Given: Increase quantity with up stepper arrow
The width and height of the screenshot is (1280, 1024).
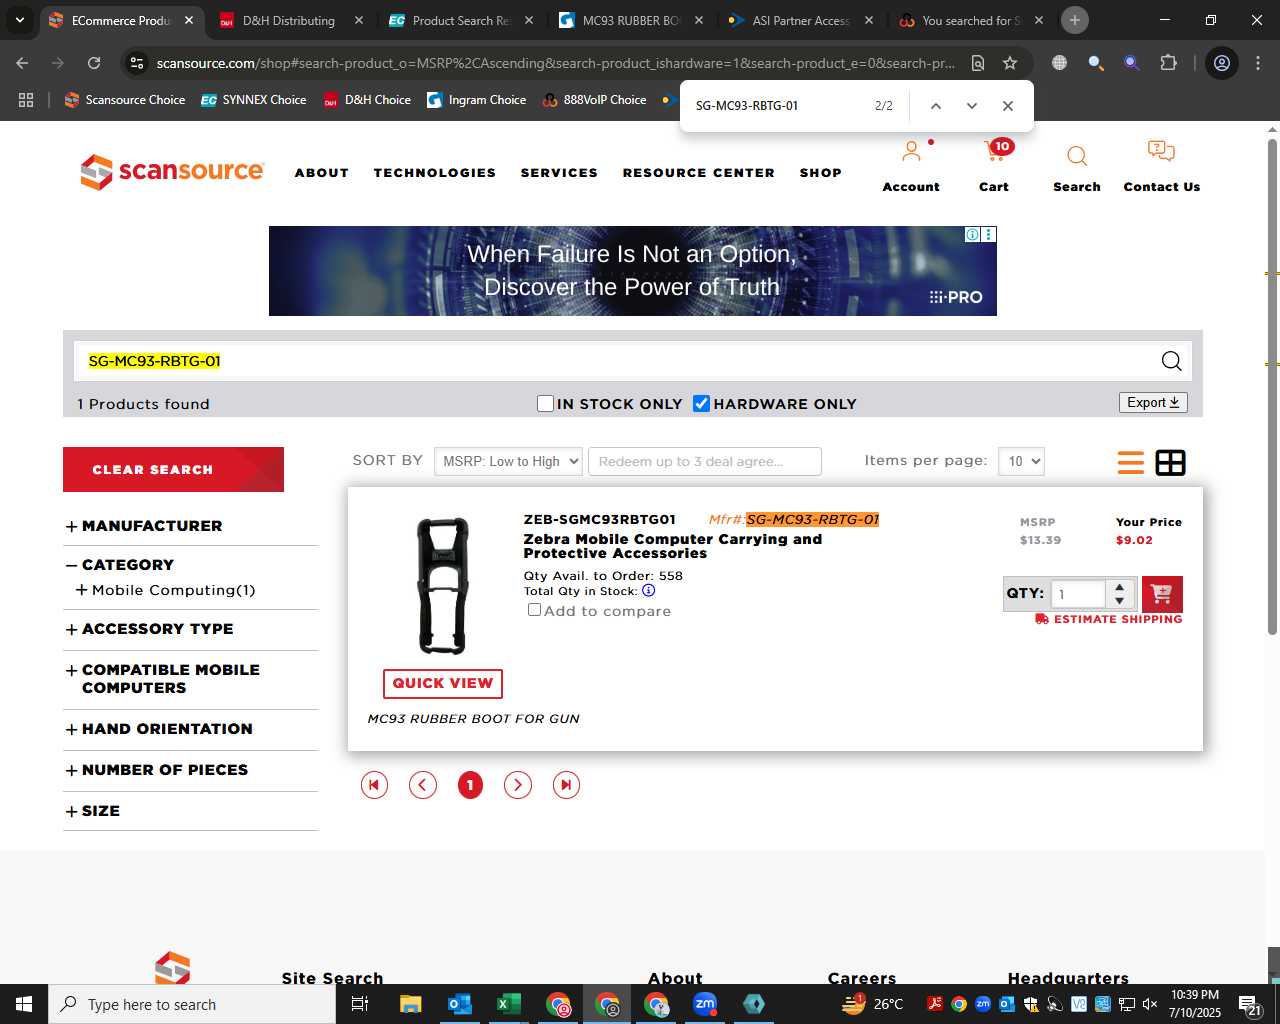Looking at the screenshot, I should (1120, 586).
